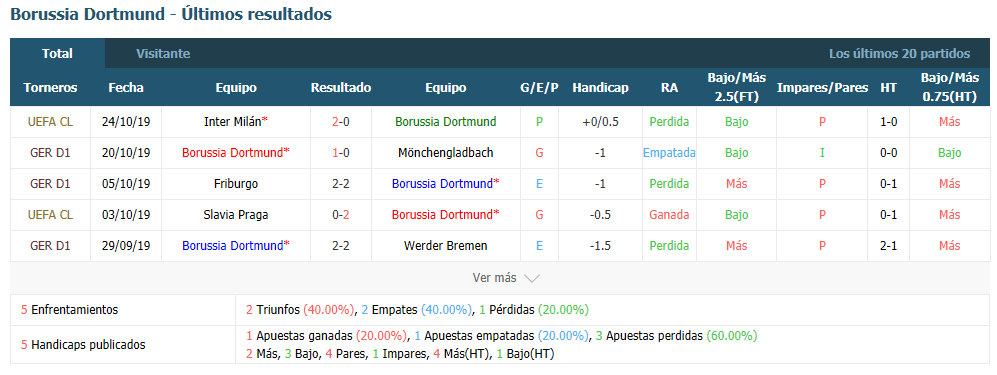Screen dimensions: 997x375
Task: Click the Empatada RA cell
Action: point(669,153)
